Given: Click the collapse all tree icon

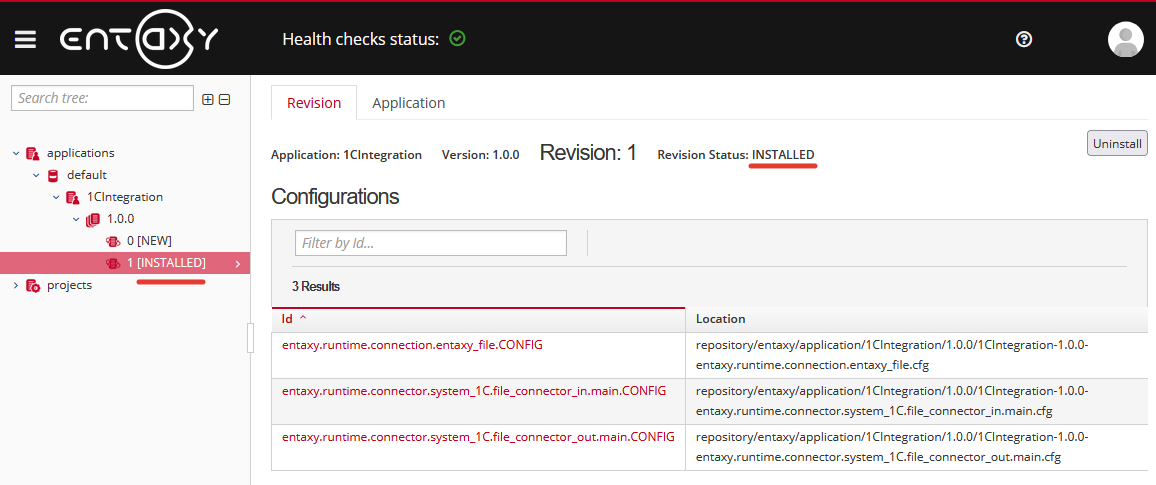Looking at the screenshot, I should [x=224, y=99].
